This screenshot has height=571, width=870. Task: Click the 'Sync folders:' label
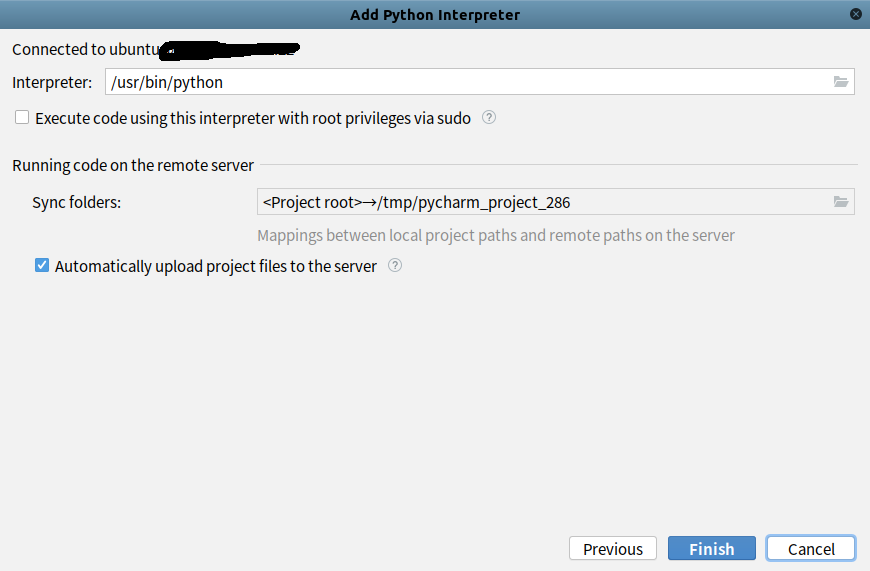(x=76, y=202)
